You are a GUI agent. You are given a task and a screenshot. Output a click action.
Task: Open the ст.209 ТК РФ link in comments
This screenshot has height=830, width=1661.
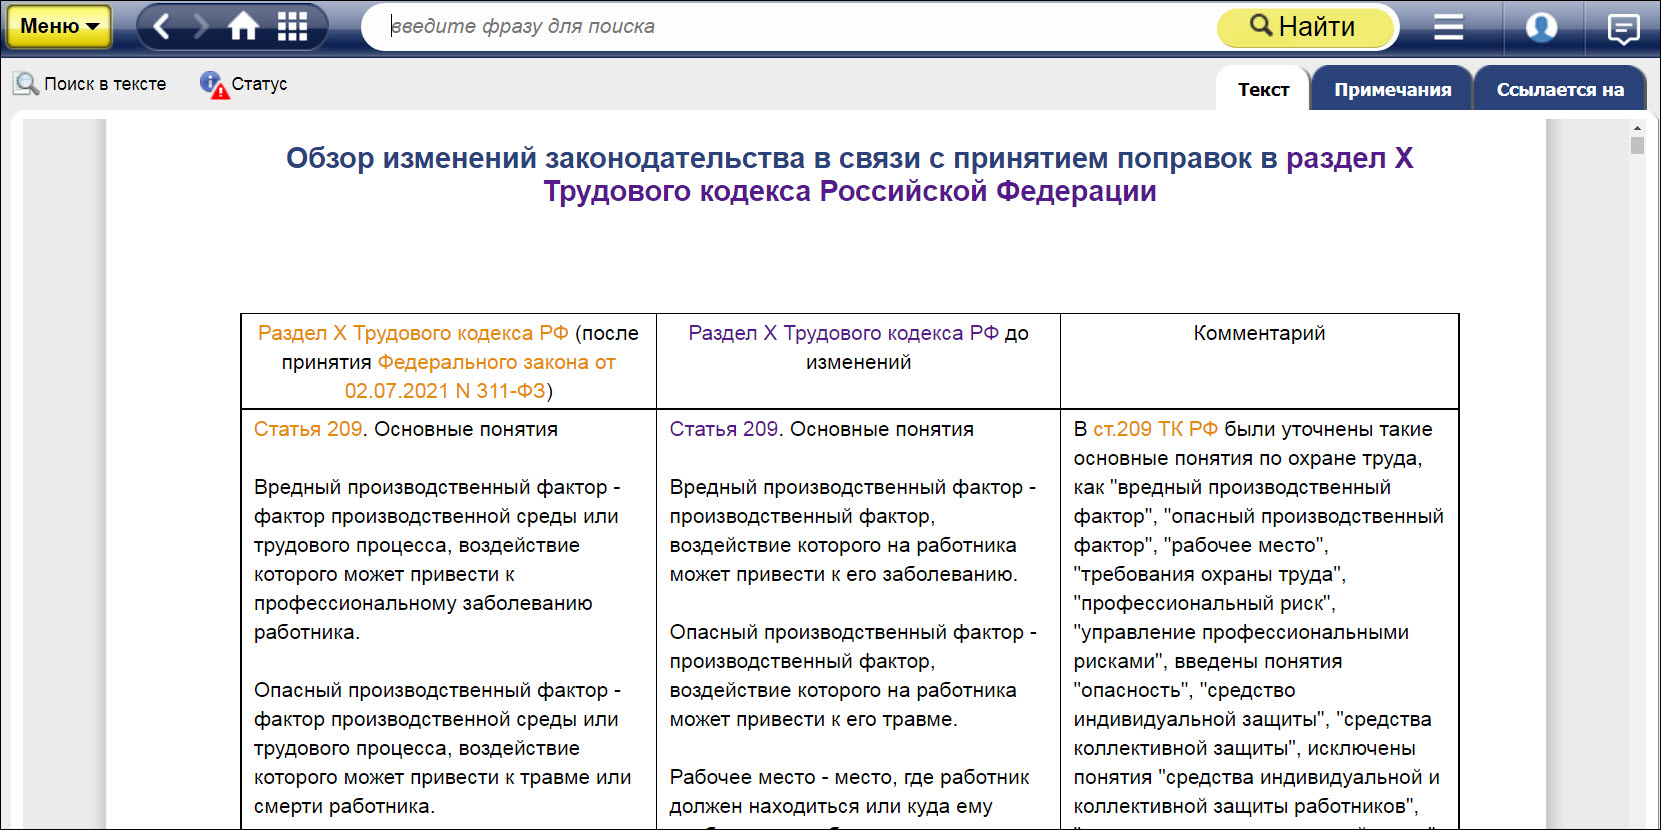1155,429
